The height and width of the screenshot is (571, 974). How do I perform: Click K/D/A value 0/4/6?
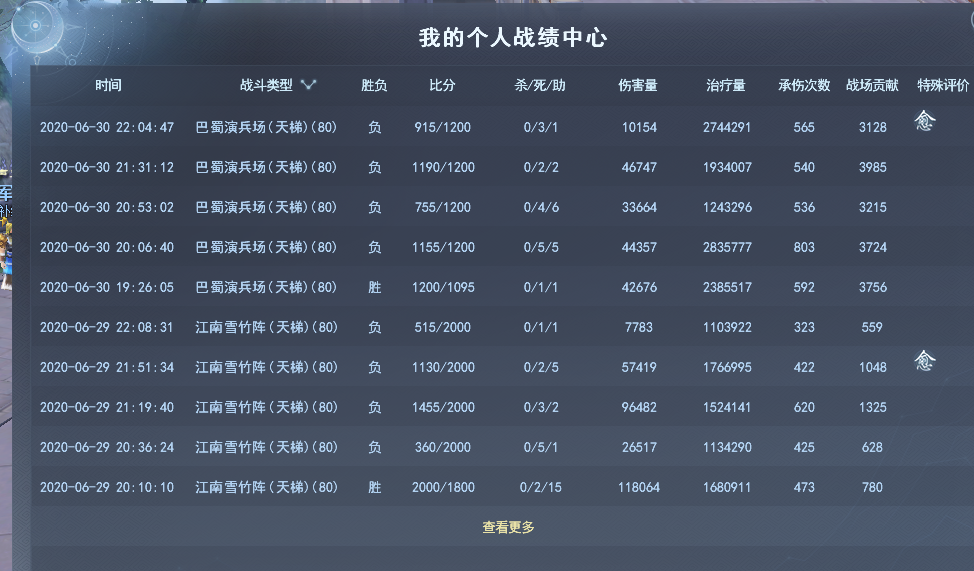coord(541,208)
